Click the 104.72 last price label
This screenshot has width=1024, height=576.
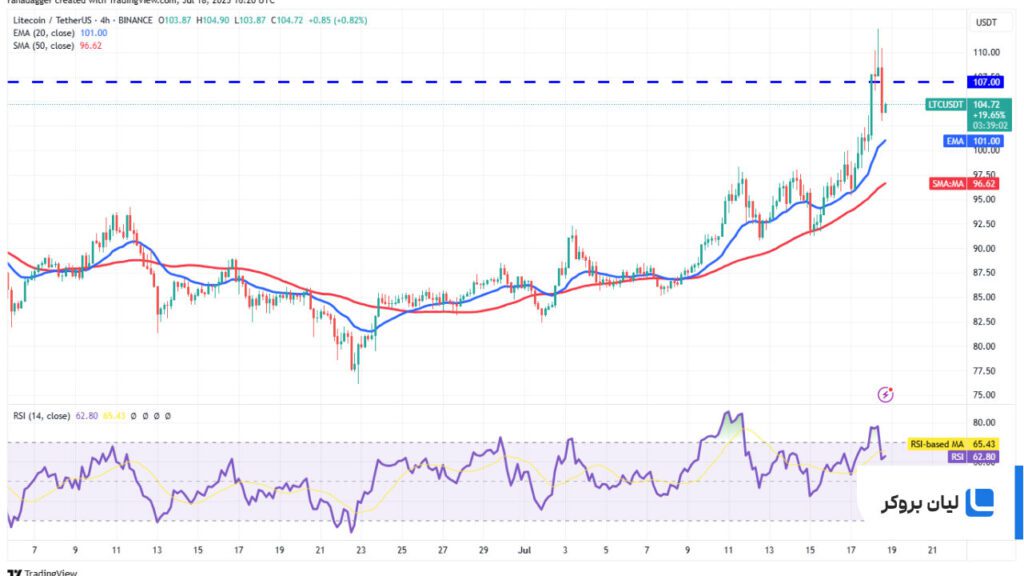click(986, 104)
